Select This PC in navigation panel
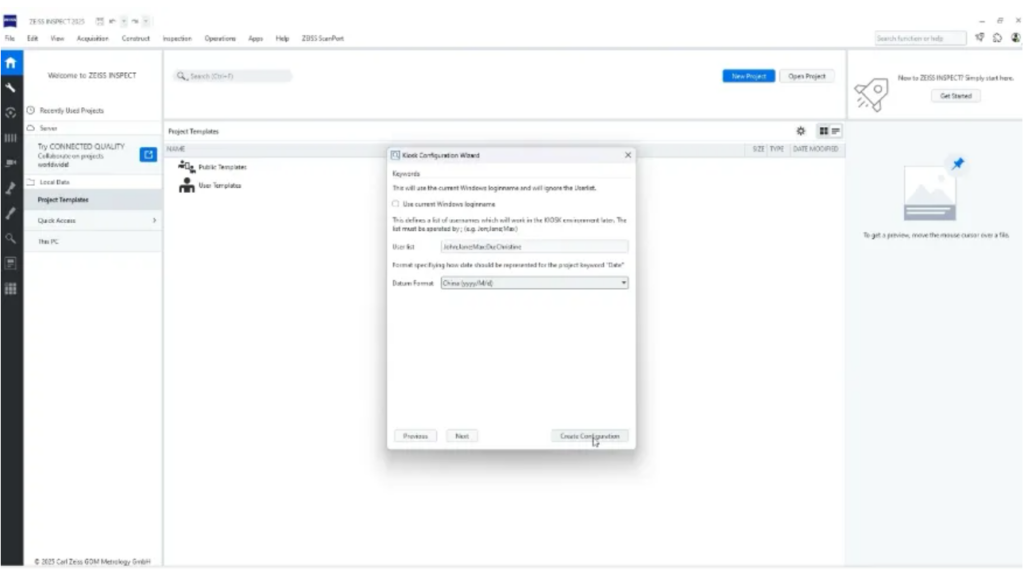The width and height of the screenshot is (1024, 570). tap(93, 242)
